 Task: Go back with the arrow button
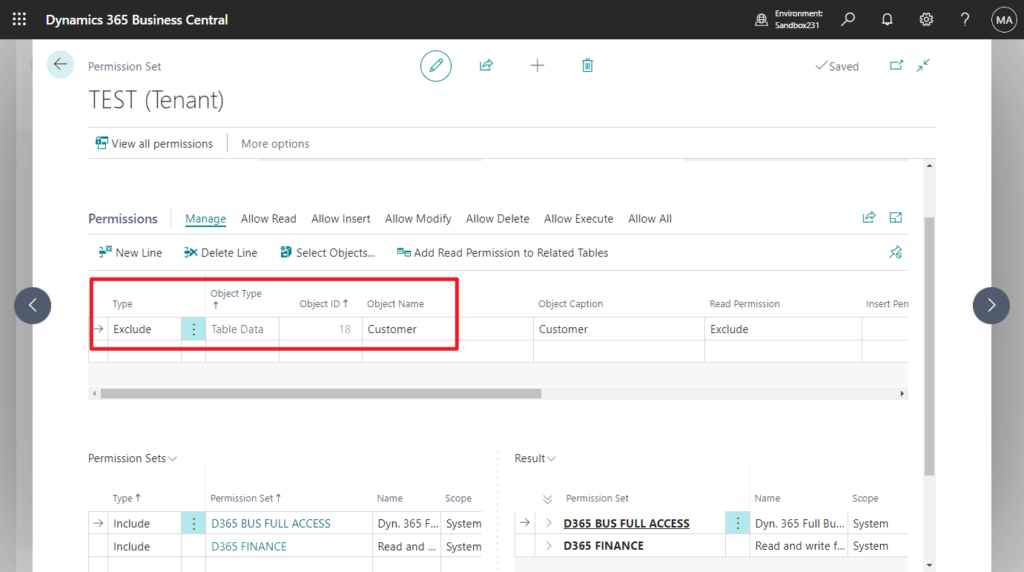coord(60,65)
